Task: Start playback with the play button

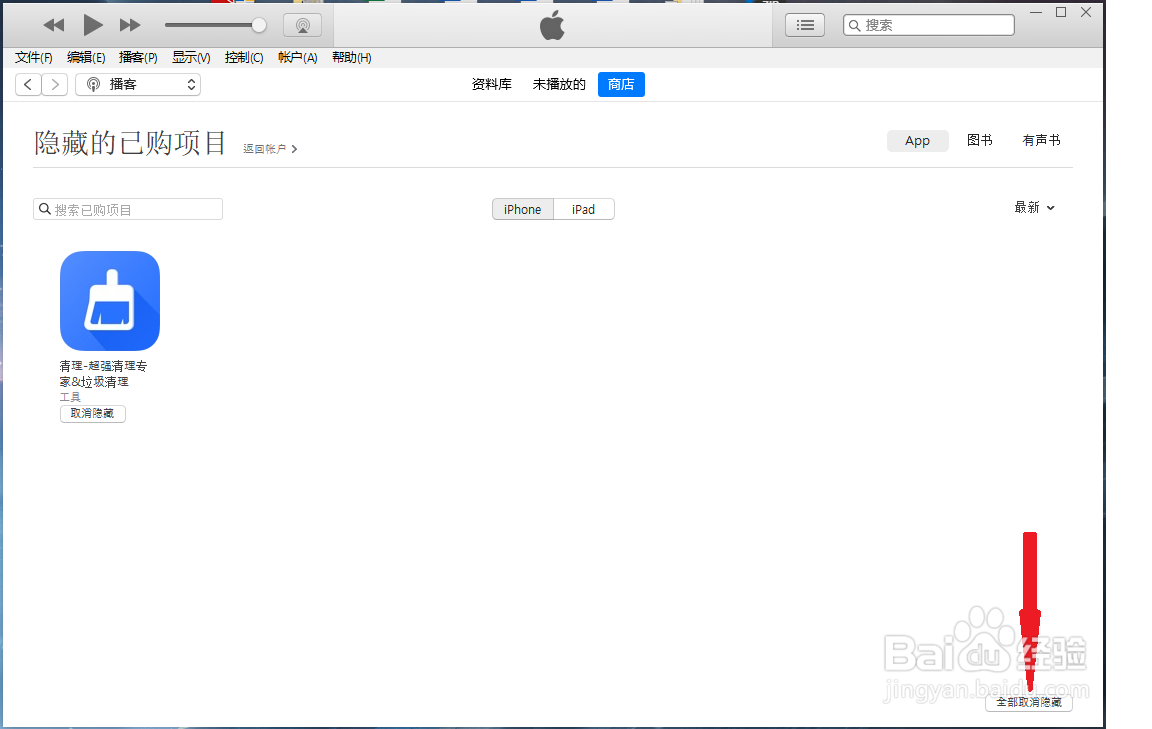Action: 93,25
